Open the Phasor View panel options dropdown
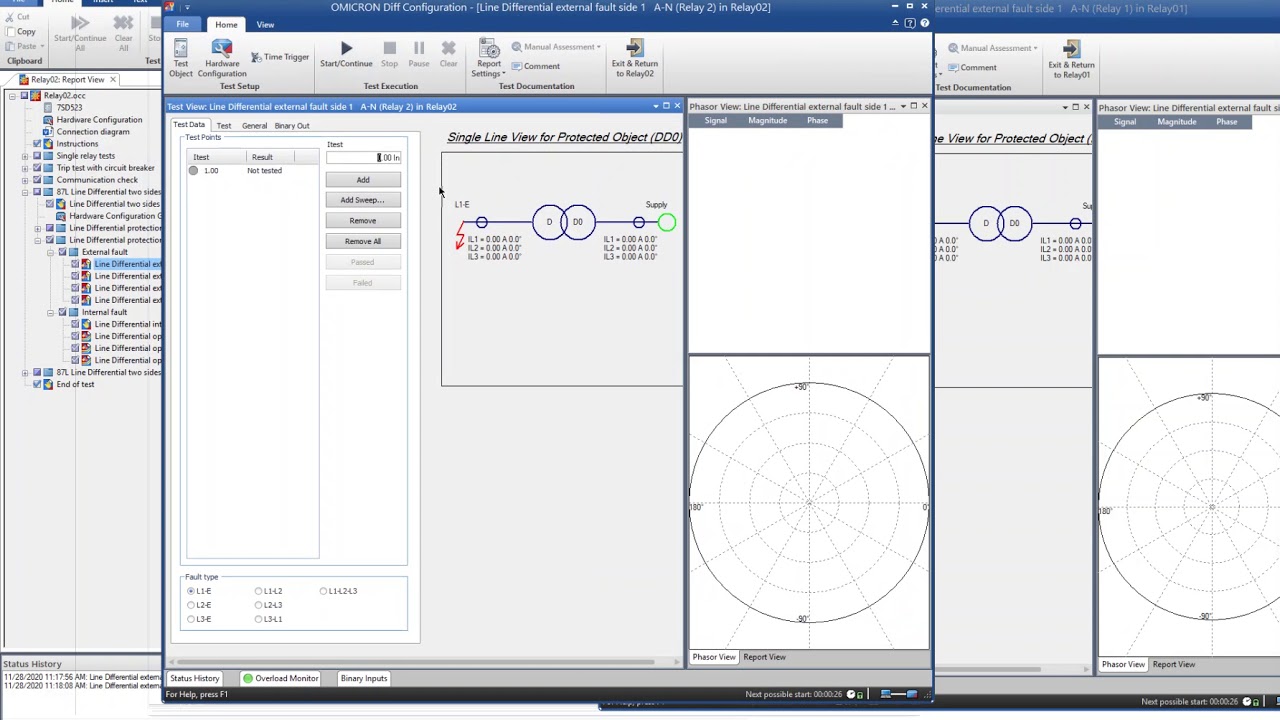The image size is (1280, 720). 903,106
